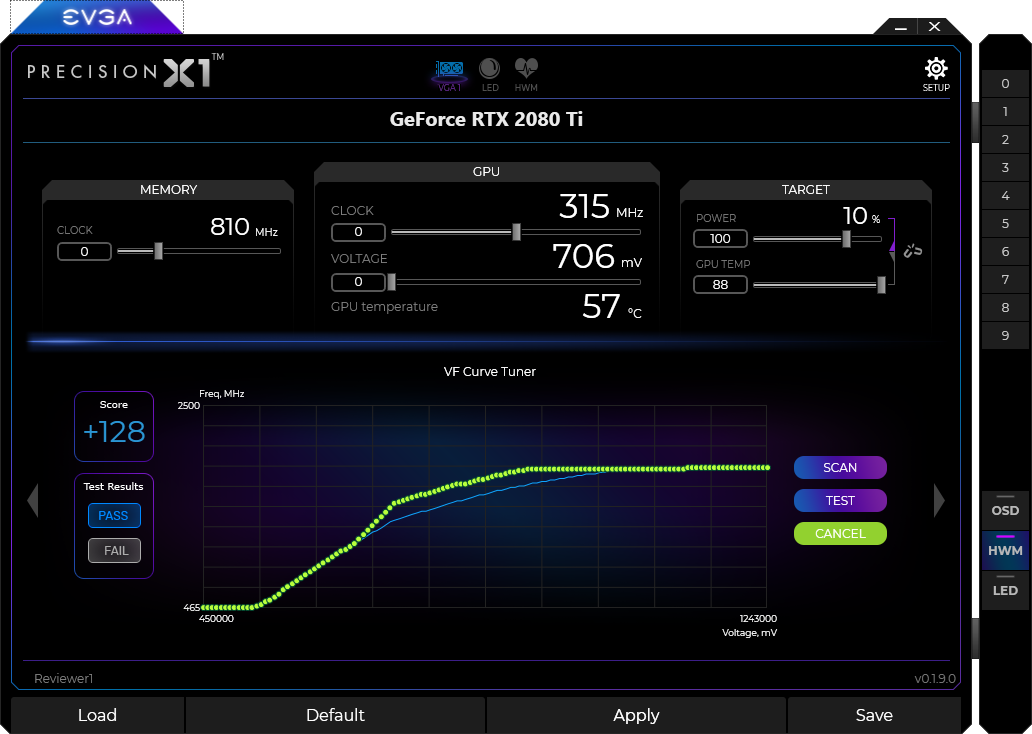Click the voltage offset input field

tap(358, 282)
